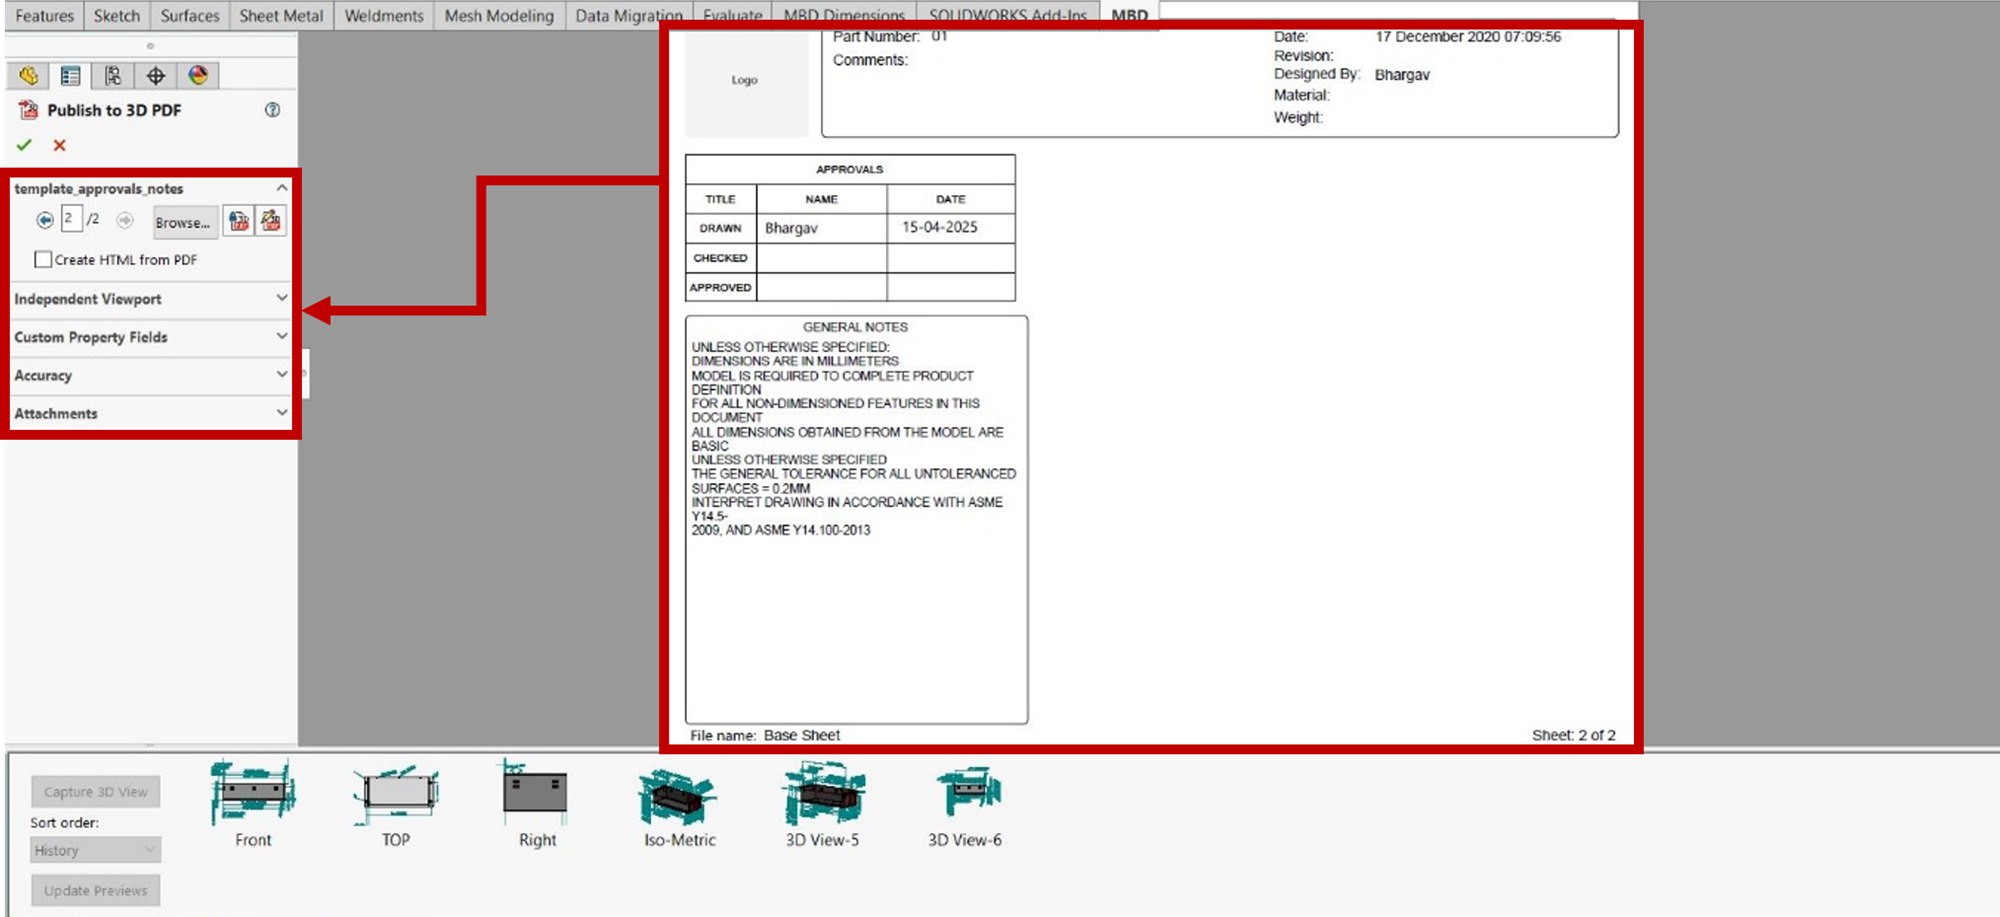
Task: Click the template page number field
Action: coord(71,219)
